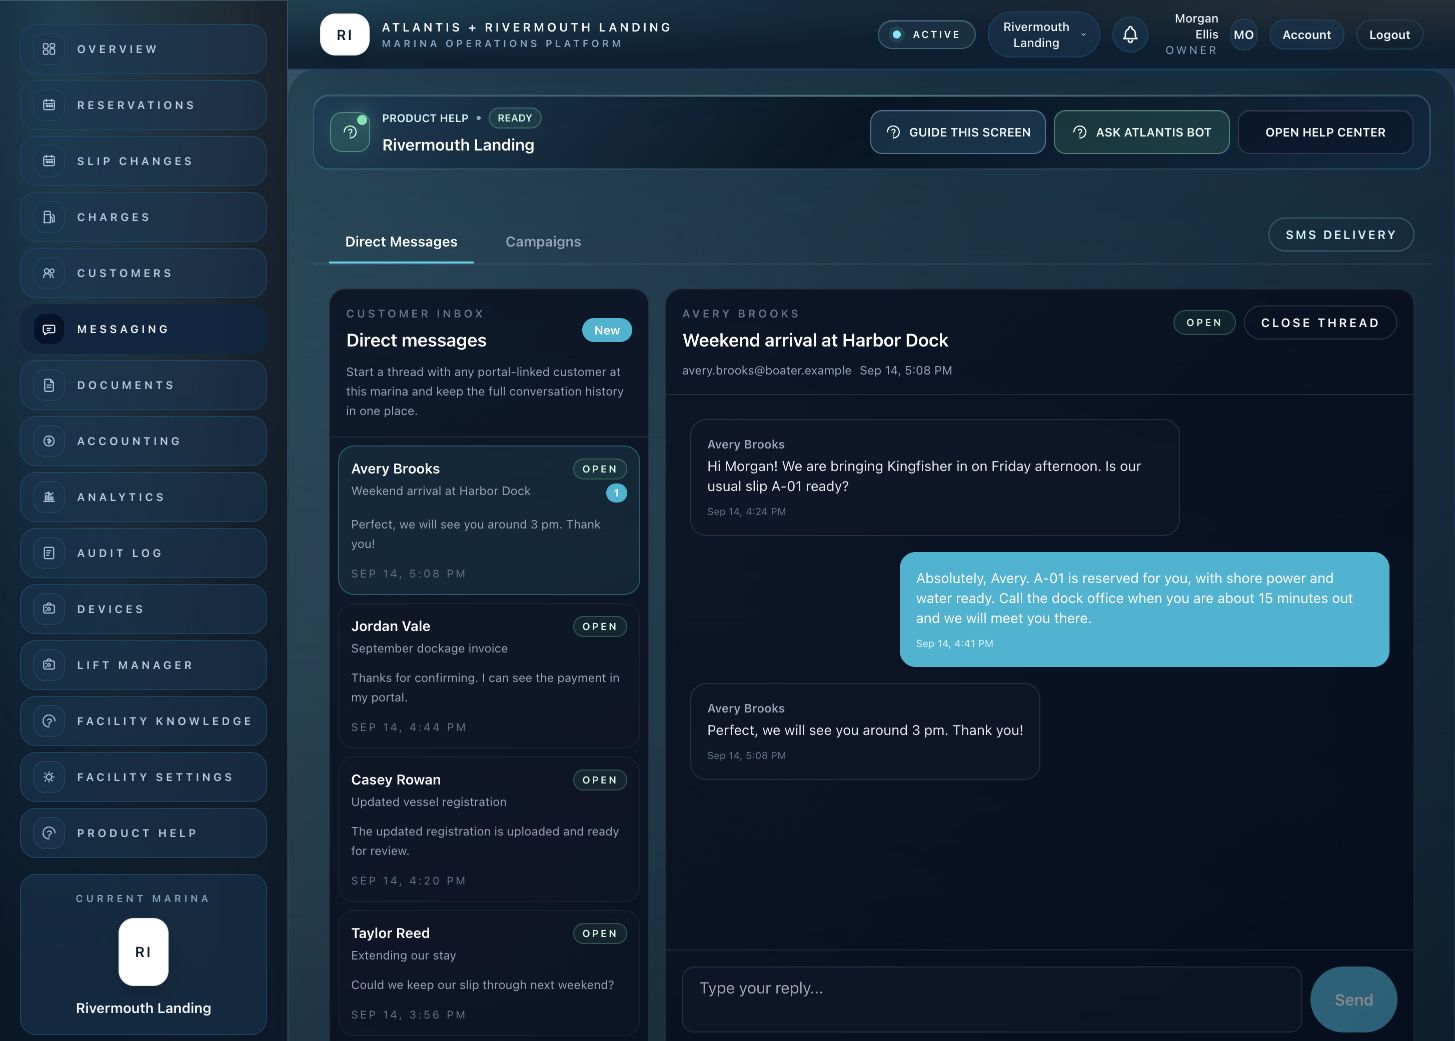Close the Avery Brooks thread
Image resolution: width=1455 pixels, height=1041 pixels.
tap(1320, 323)
